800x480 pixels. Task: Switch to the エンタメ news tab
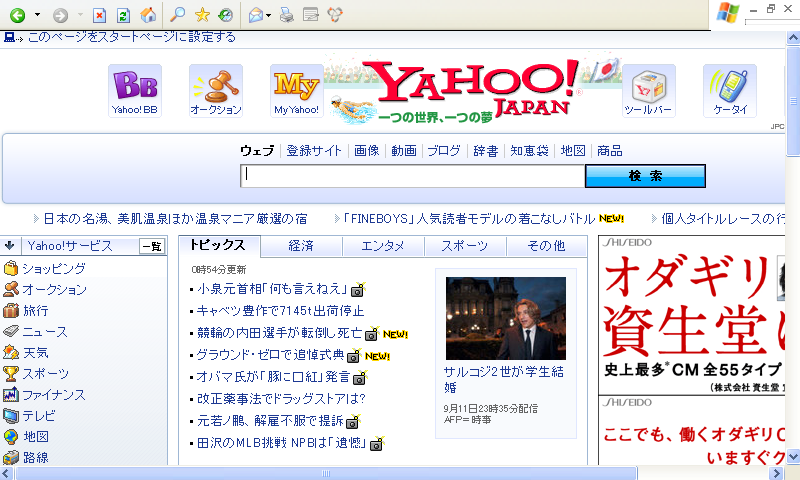coord(383,246)
